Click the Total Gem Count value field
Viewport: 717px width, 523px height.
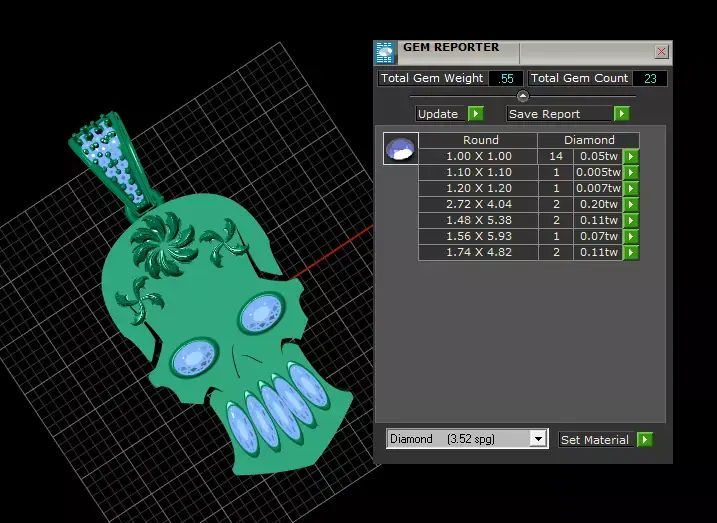(x=650, y=79)
